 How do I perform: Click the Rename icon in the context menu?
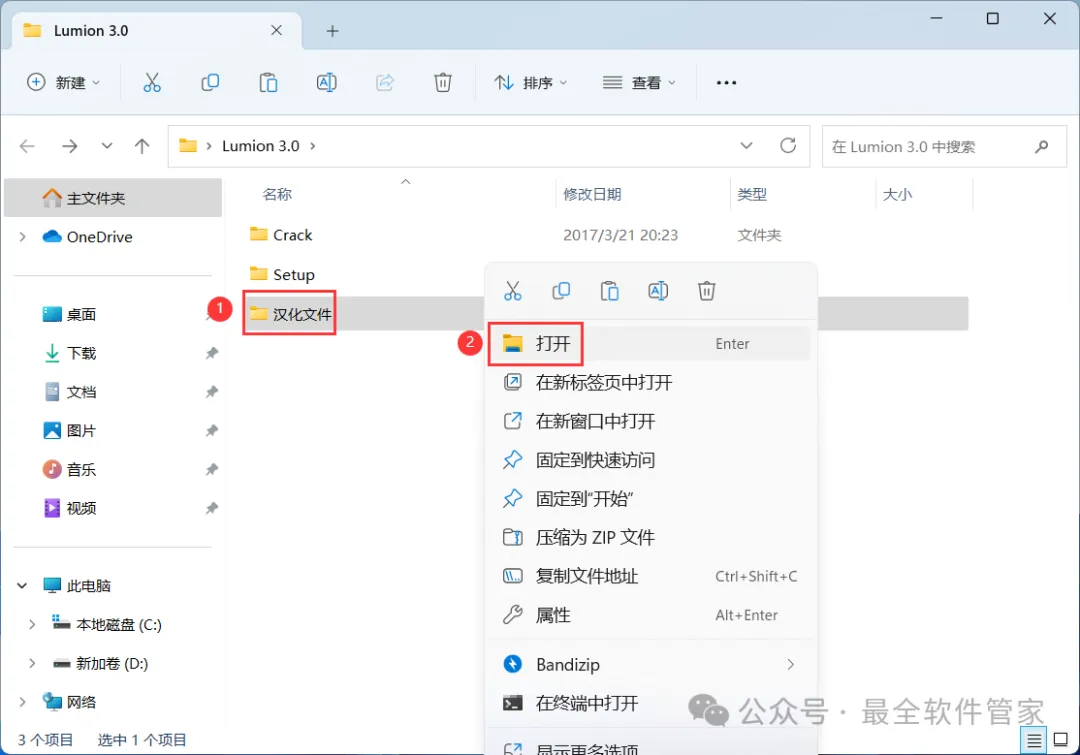[x=658, y=291]
